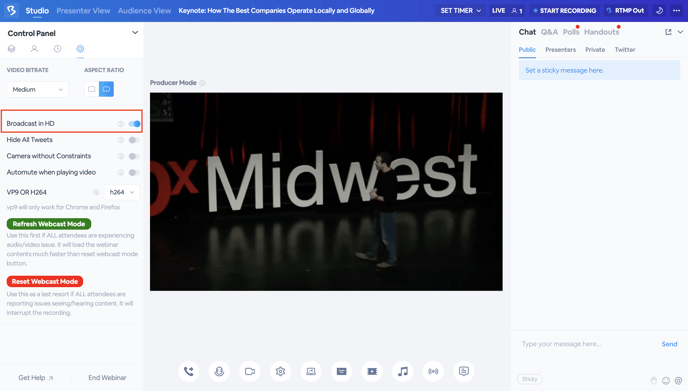This screenshot has height=391, width=688.
Task: Click the camera icon in bottom toolbar
Action: [250, 371]
